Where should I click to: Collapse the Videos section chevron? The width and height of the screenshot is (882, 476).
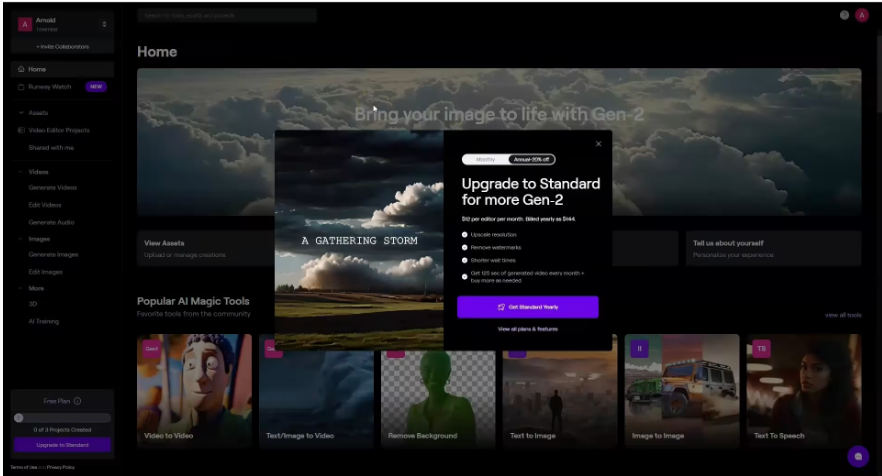tap(21, 172)
